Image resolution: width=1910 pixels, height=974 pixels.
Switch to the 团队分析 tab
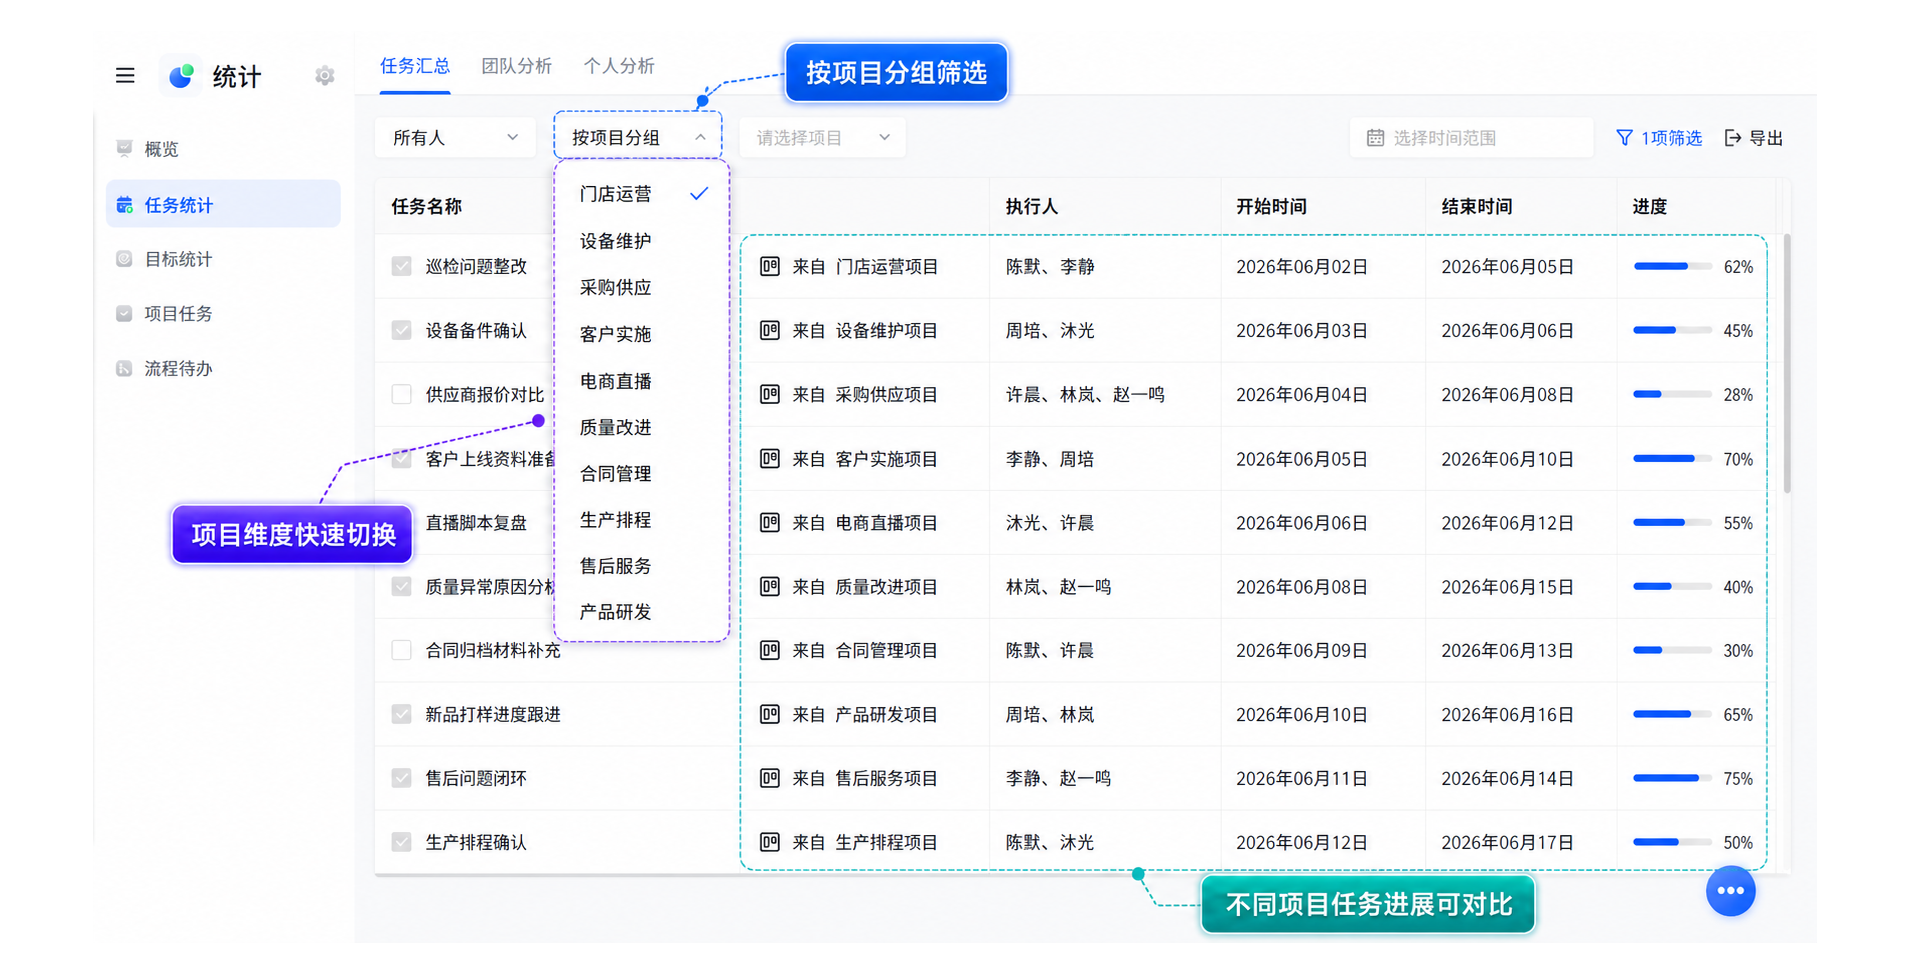click(516, 66)
